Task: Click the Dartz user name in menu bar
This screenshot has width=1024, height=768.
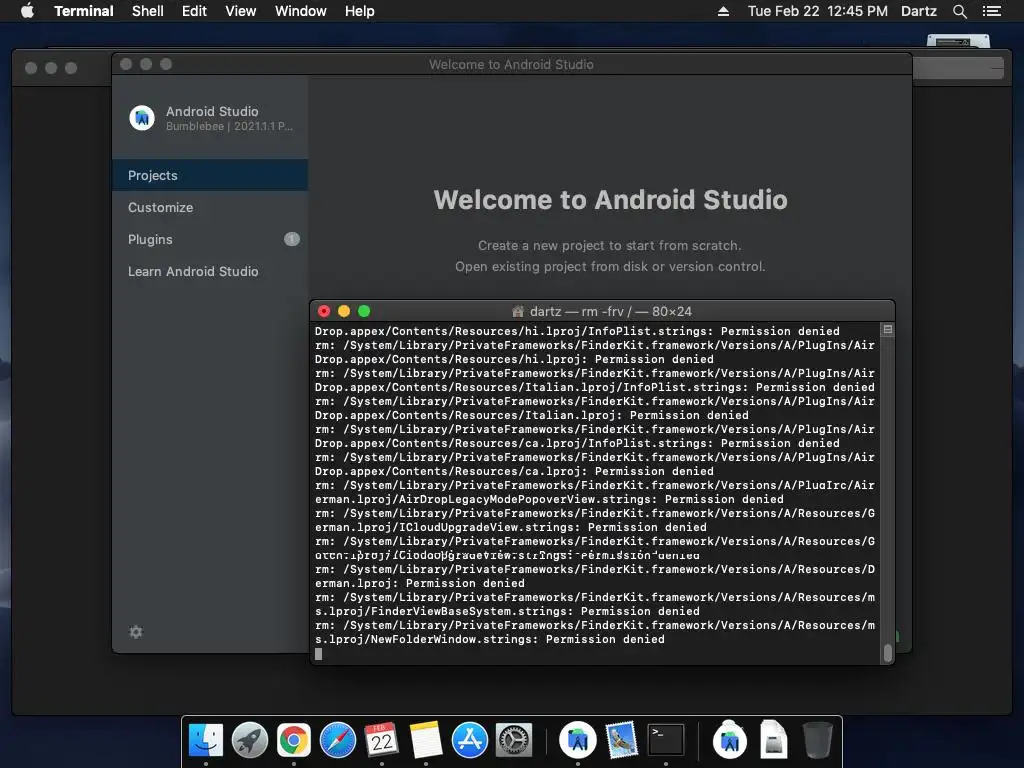Action: click(918, 11)
